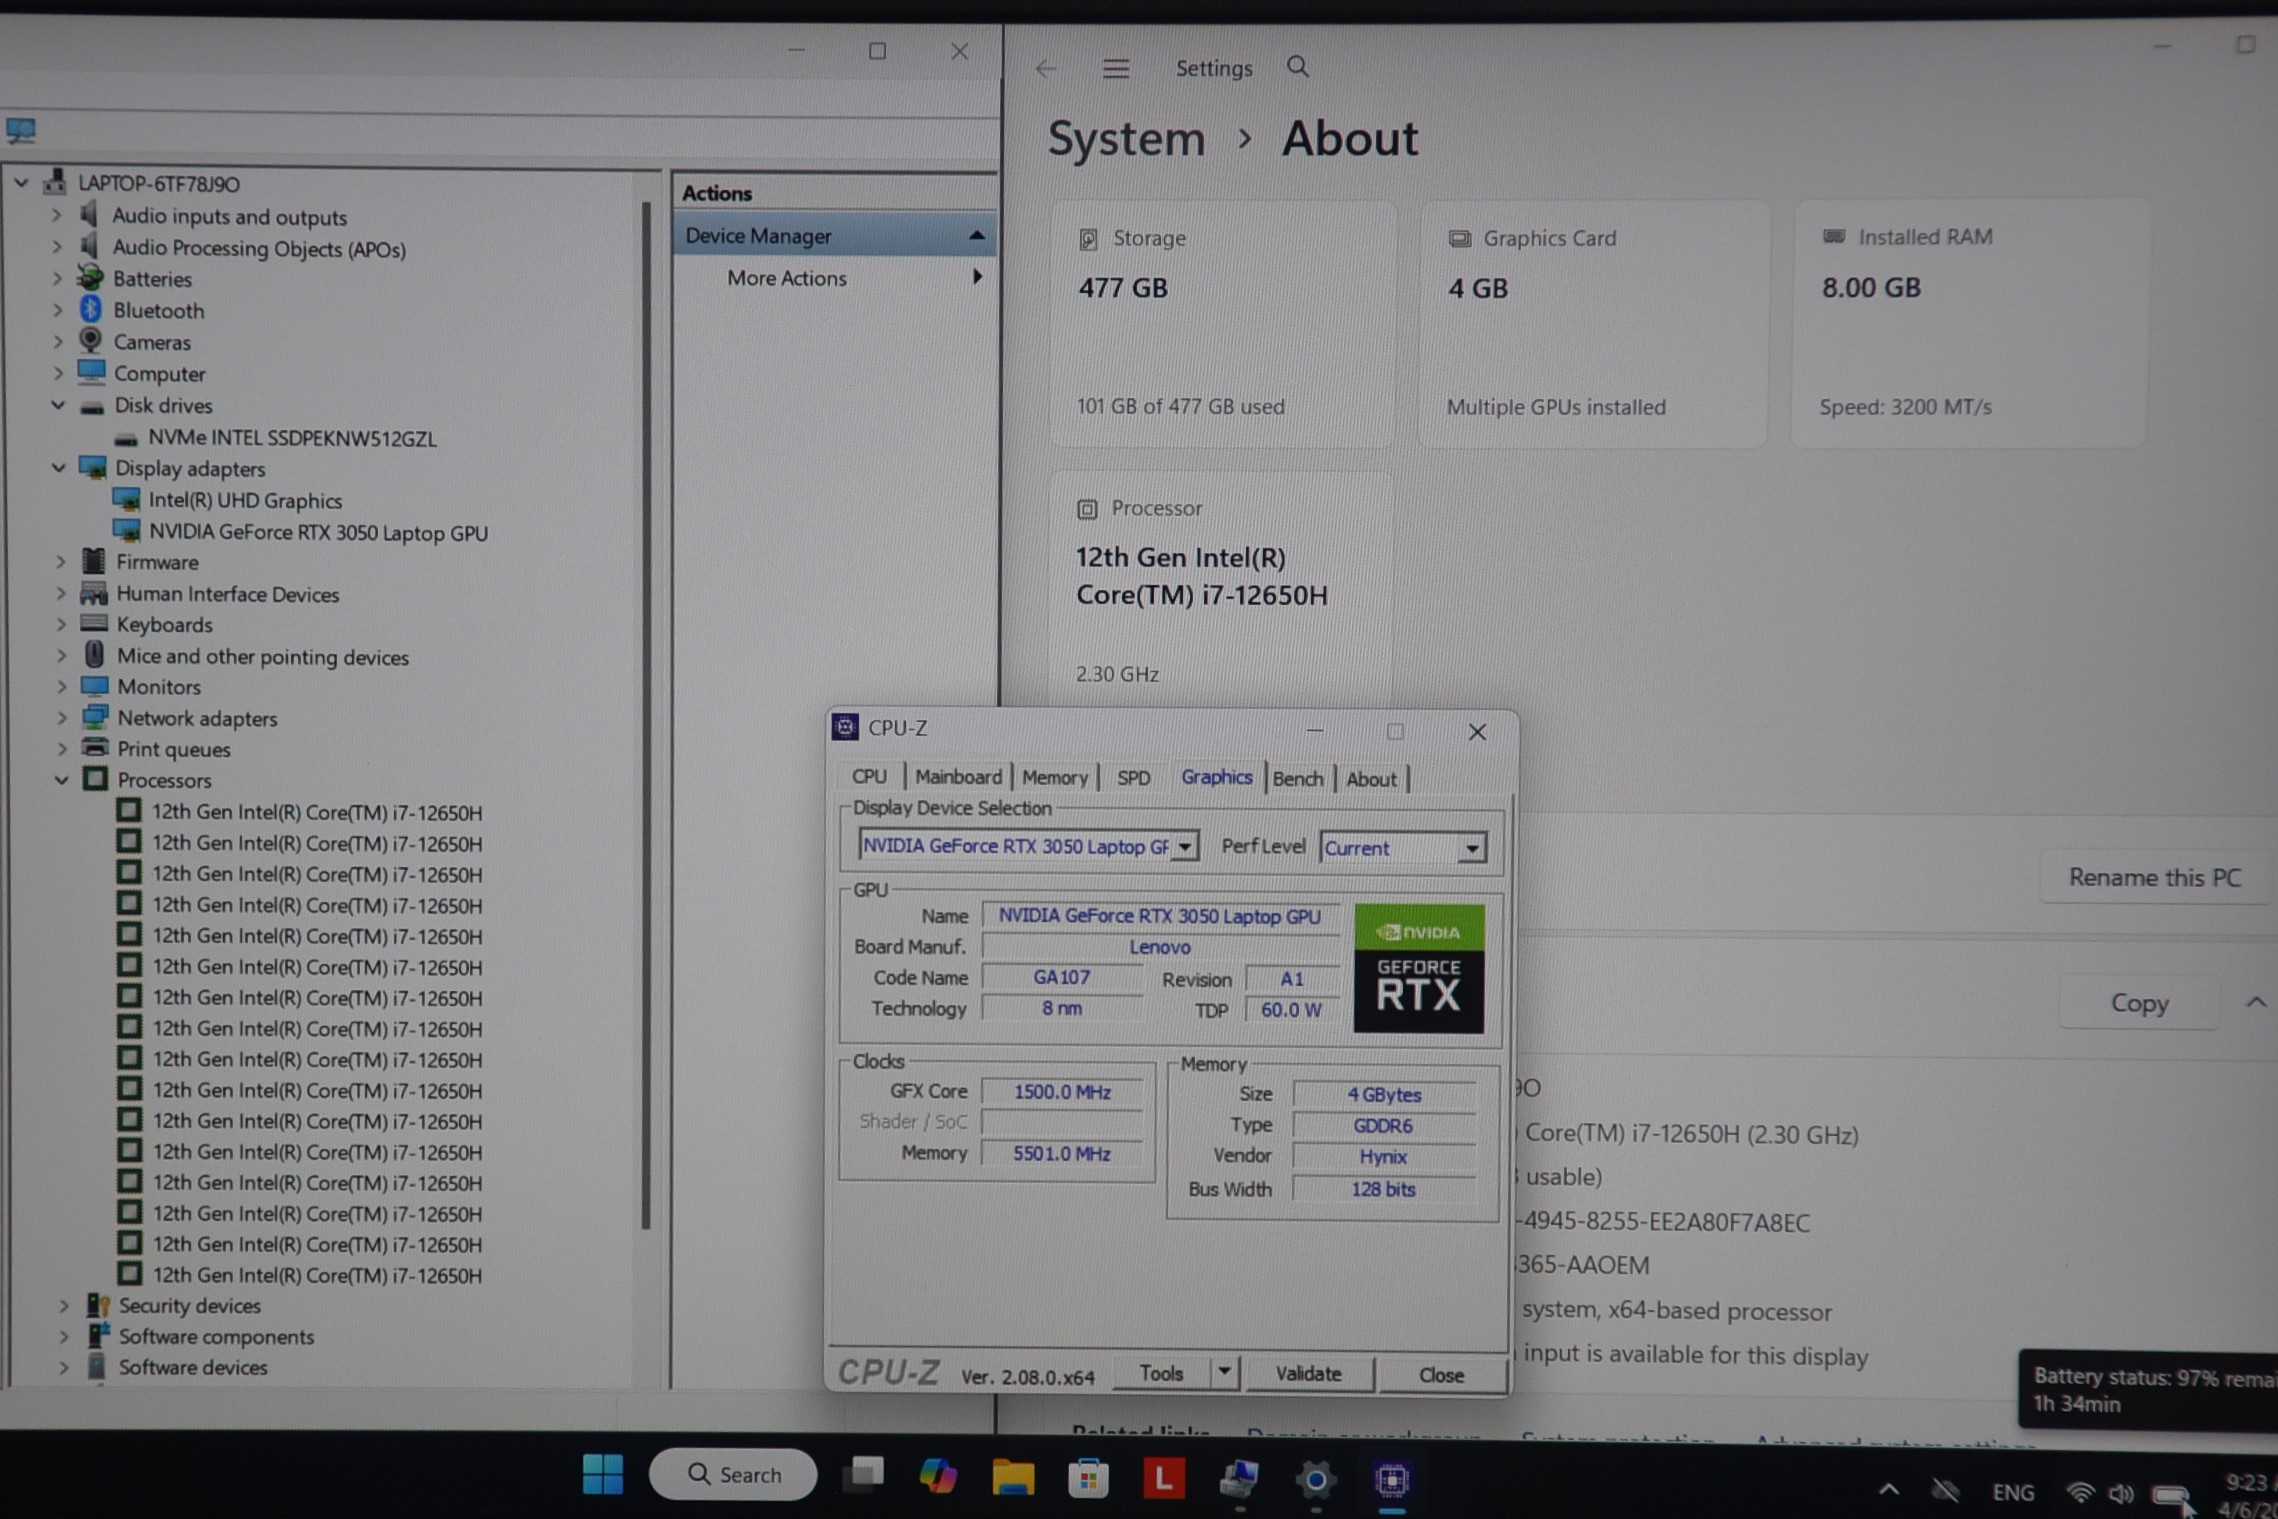Open the Perf Level dropdown
The width and height of the screenshot is (2278, 1519).
[1471, 849]
